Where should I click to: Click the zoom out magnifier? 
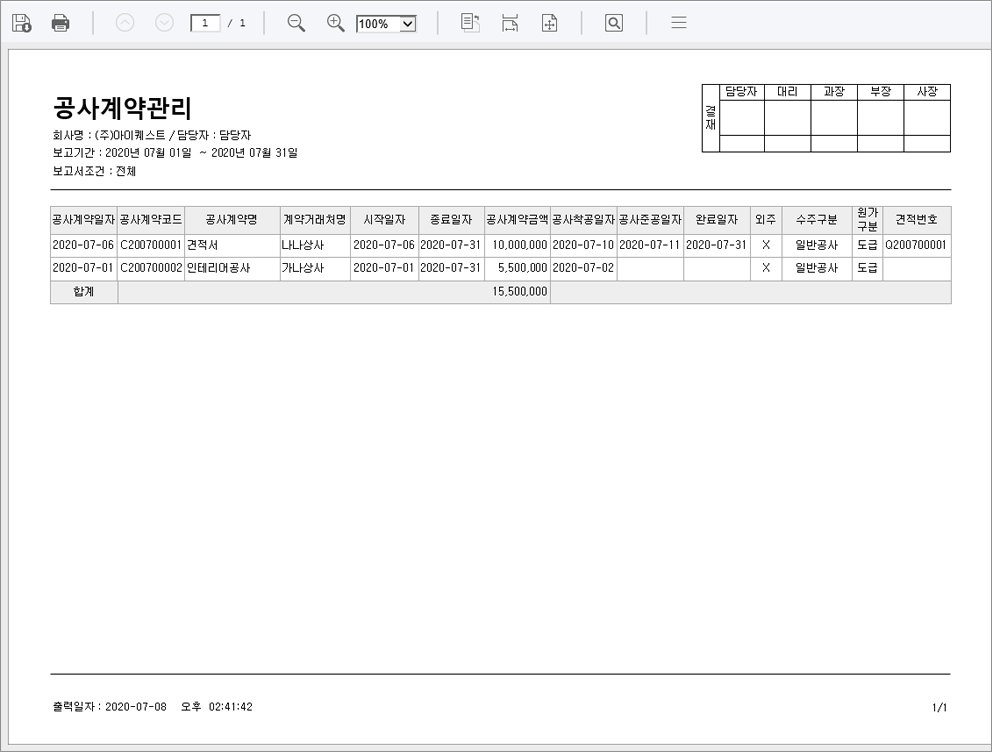[296, 23]
